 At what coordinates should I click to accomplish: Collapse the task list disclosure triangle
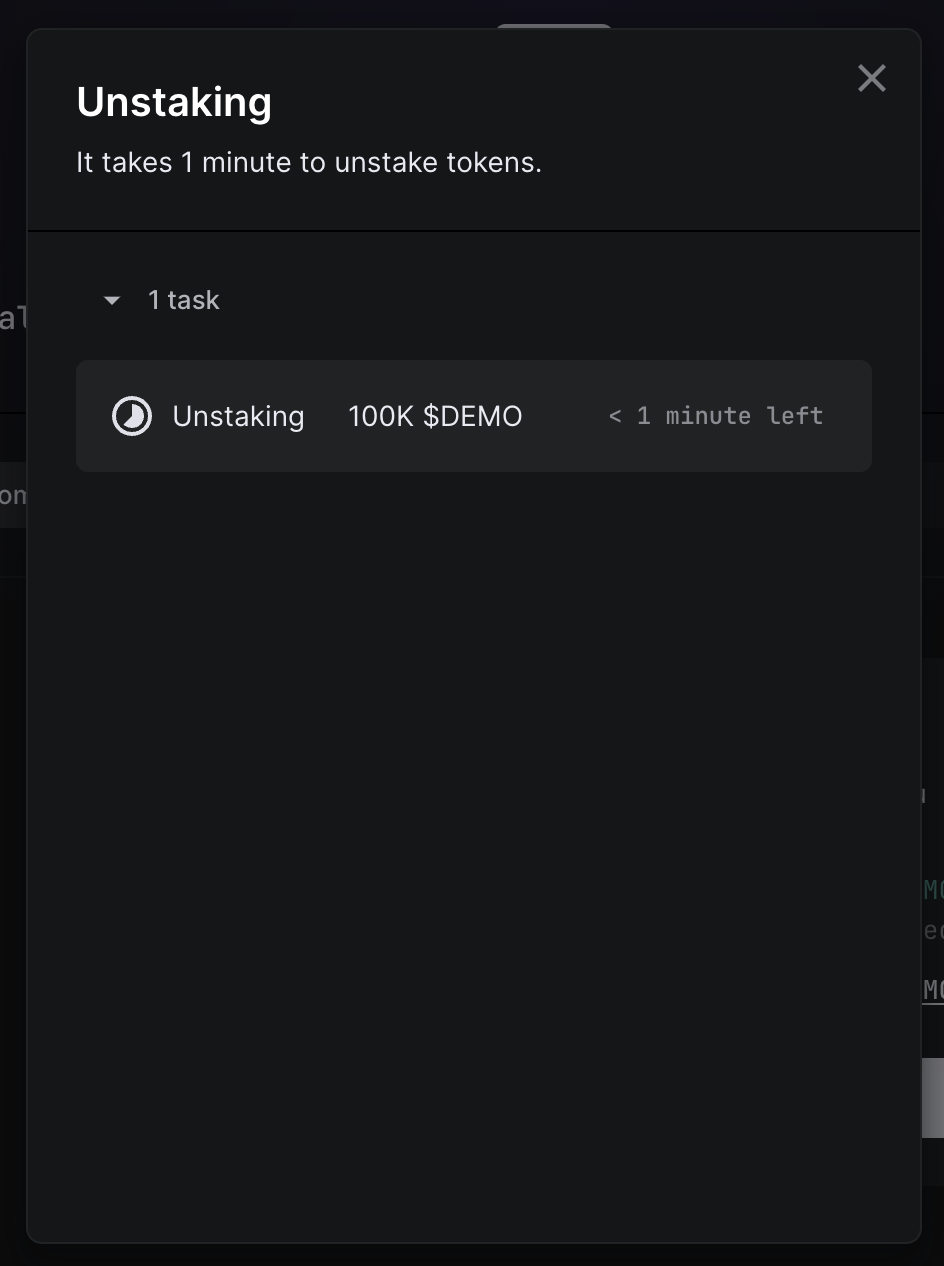coord(112,300)
